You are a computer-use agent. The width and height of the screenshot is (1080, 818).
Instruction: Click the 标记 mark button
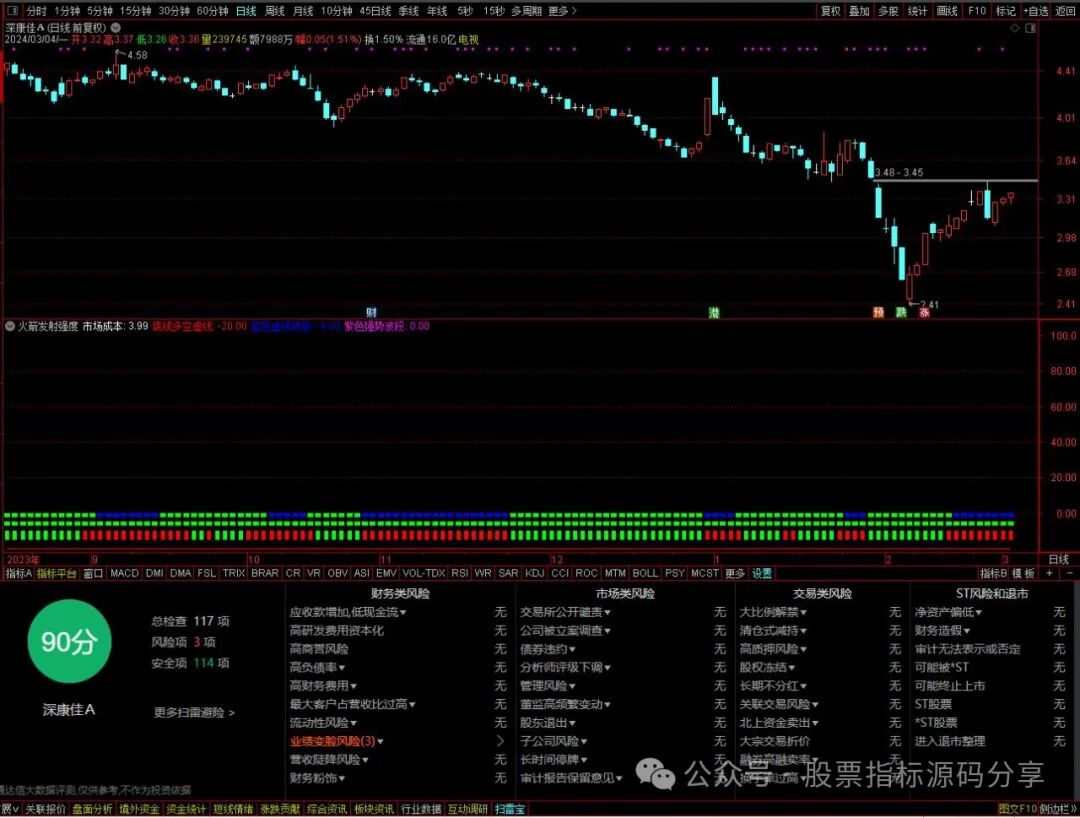[1006, 11]
